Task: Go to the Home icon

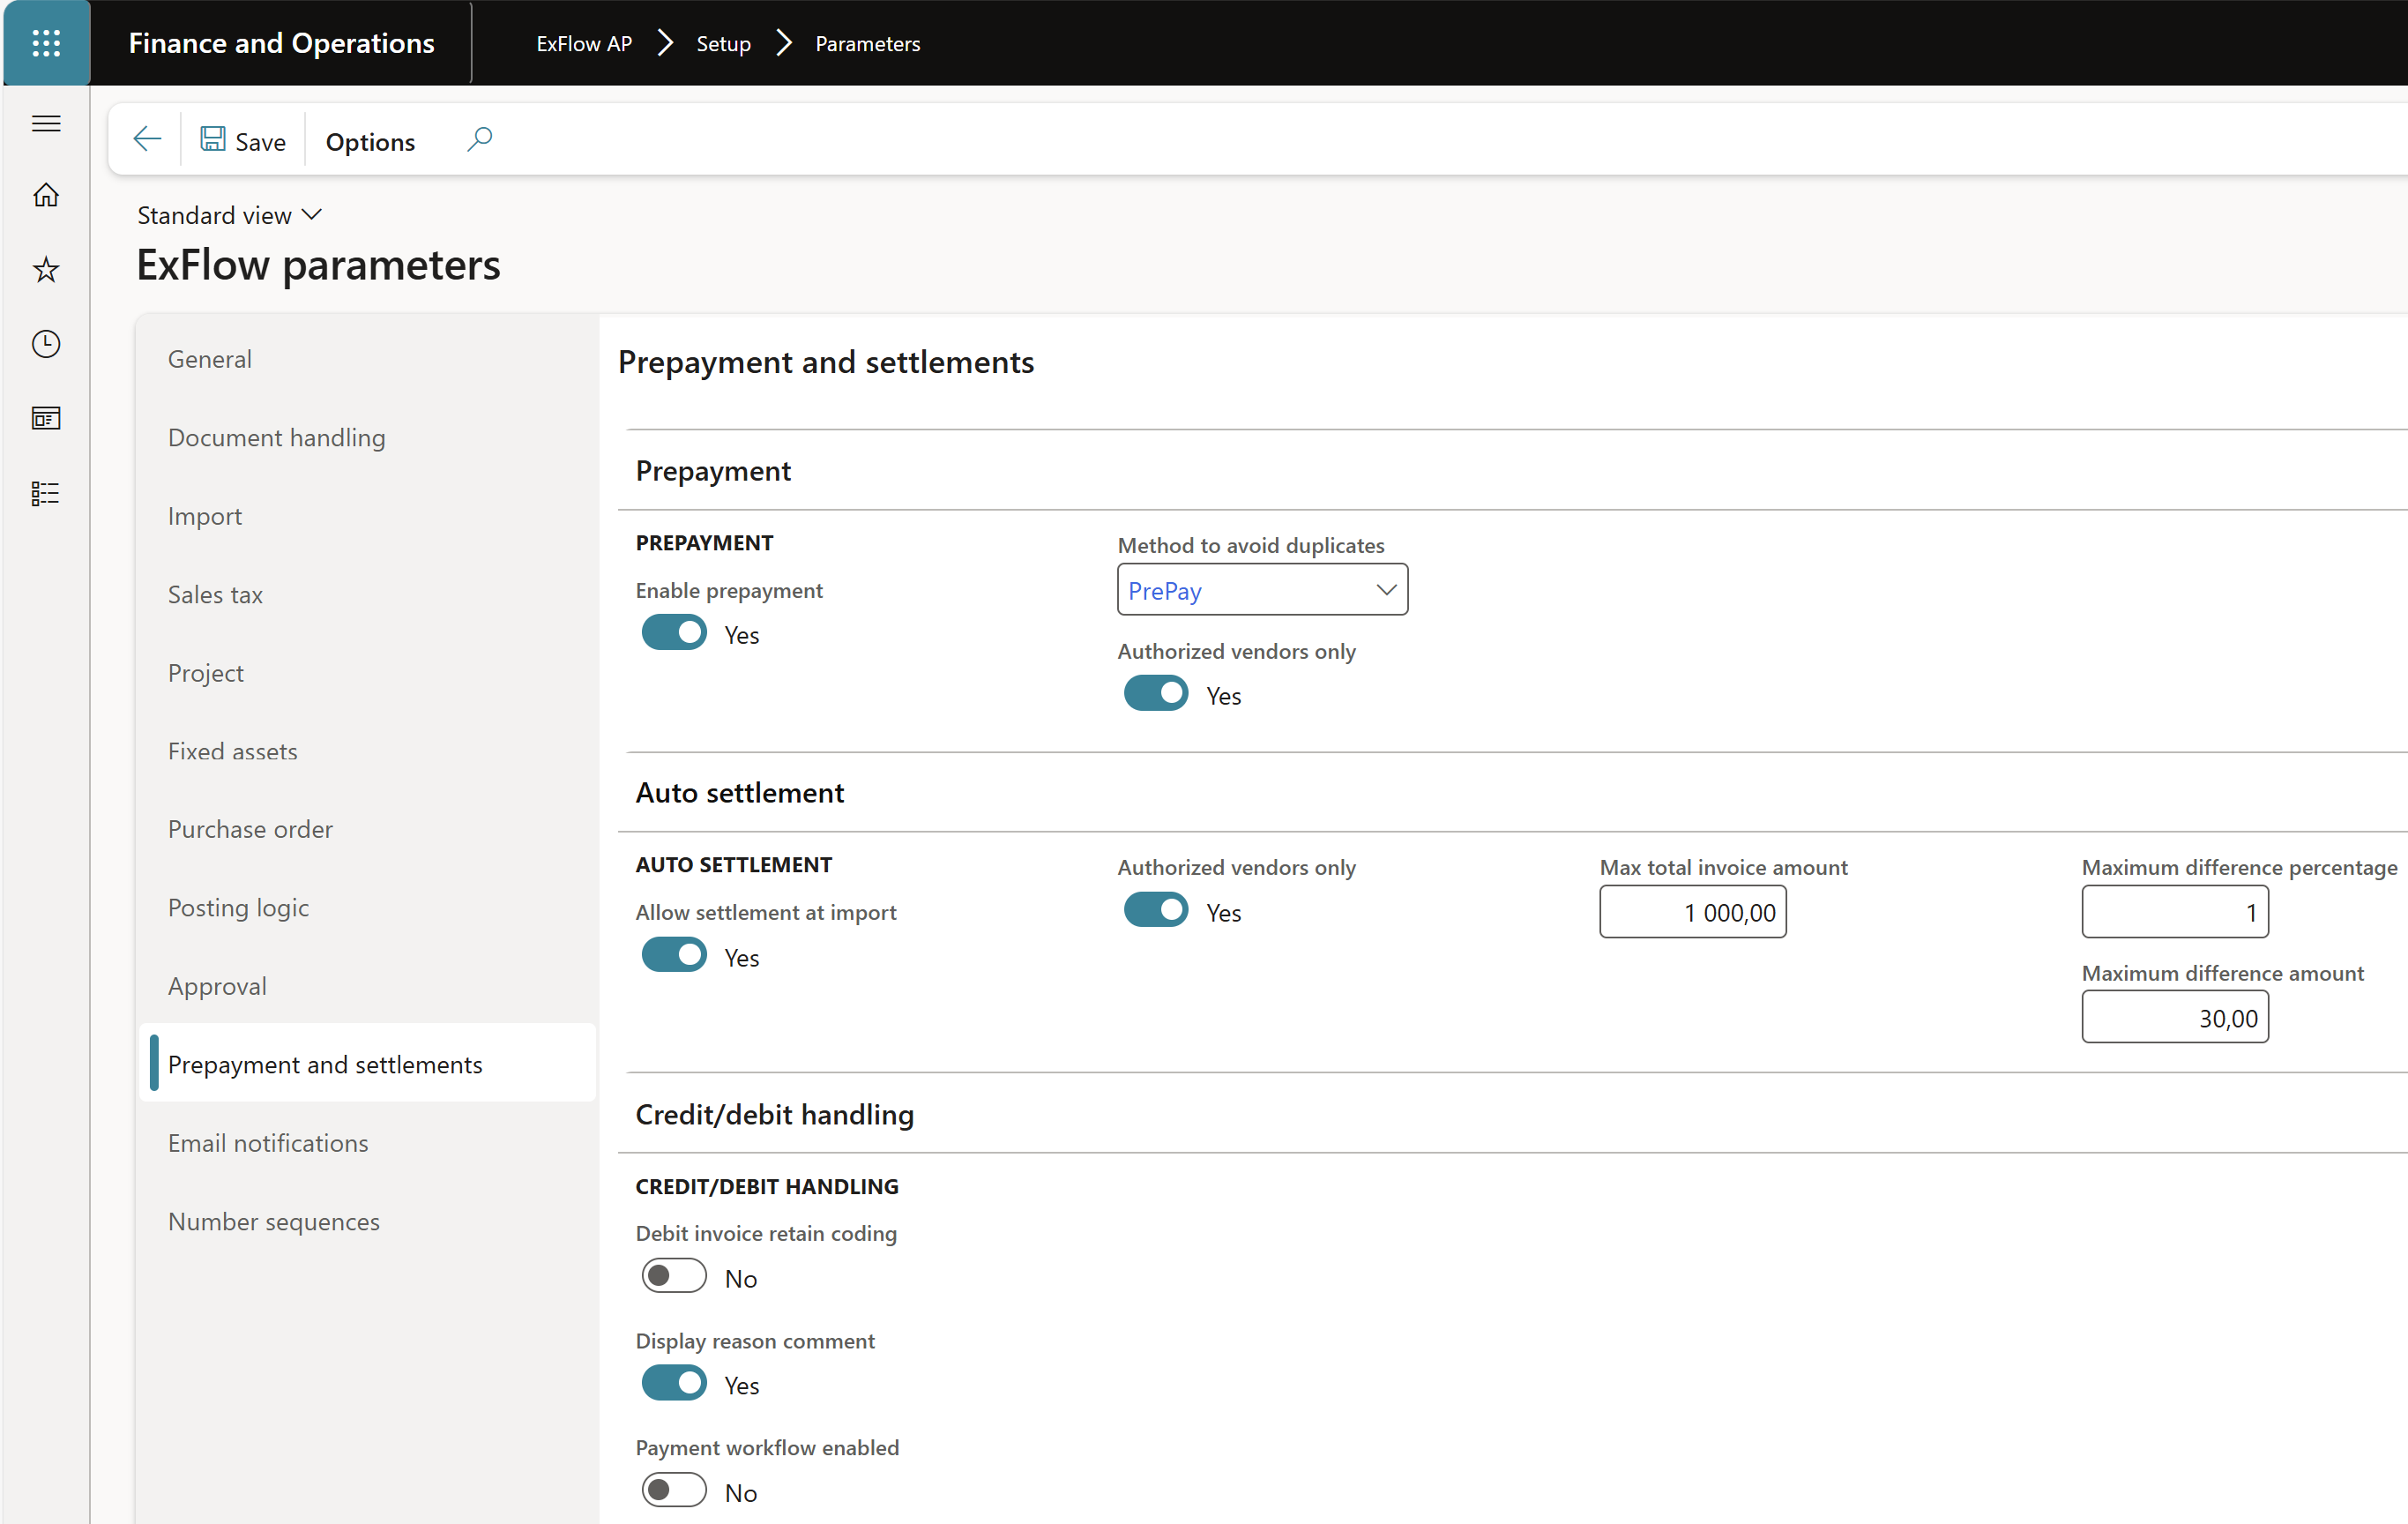Action: tap(46, 195)
